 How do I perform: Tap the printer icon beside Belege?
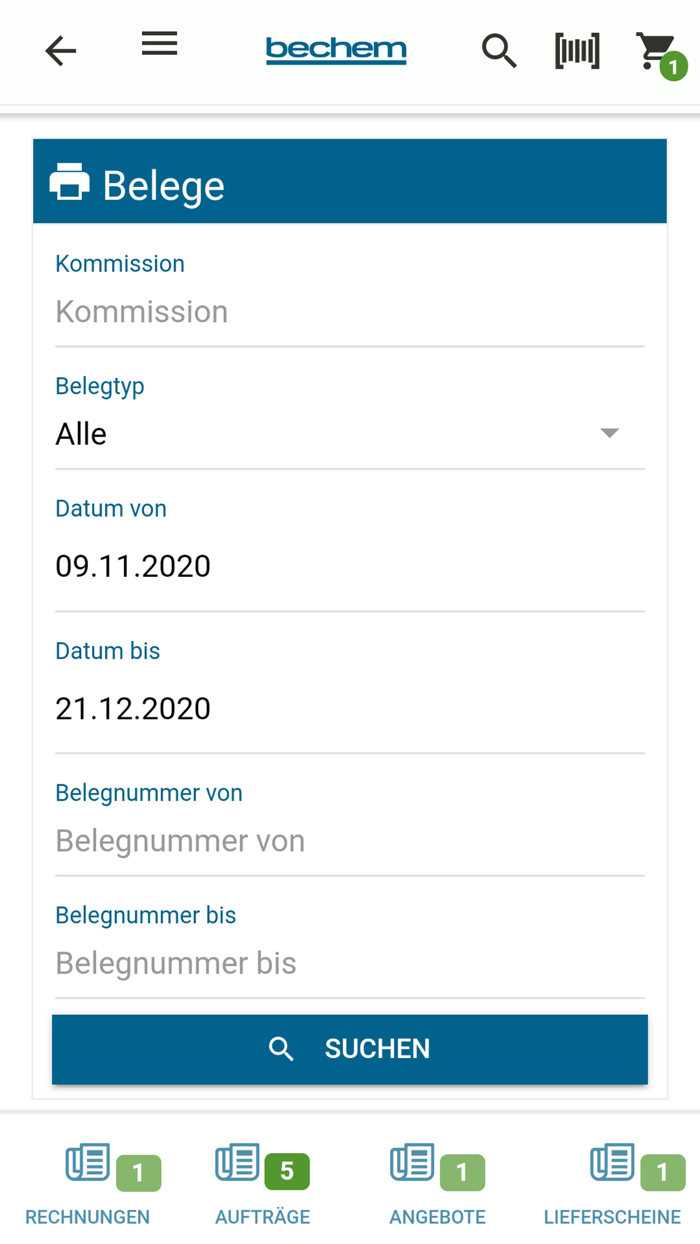69,183
